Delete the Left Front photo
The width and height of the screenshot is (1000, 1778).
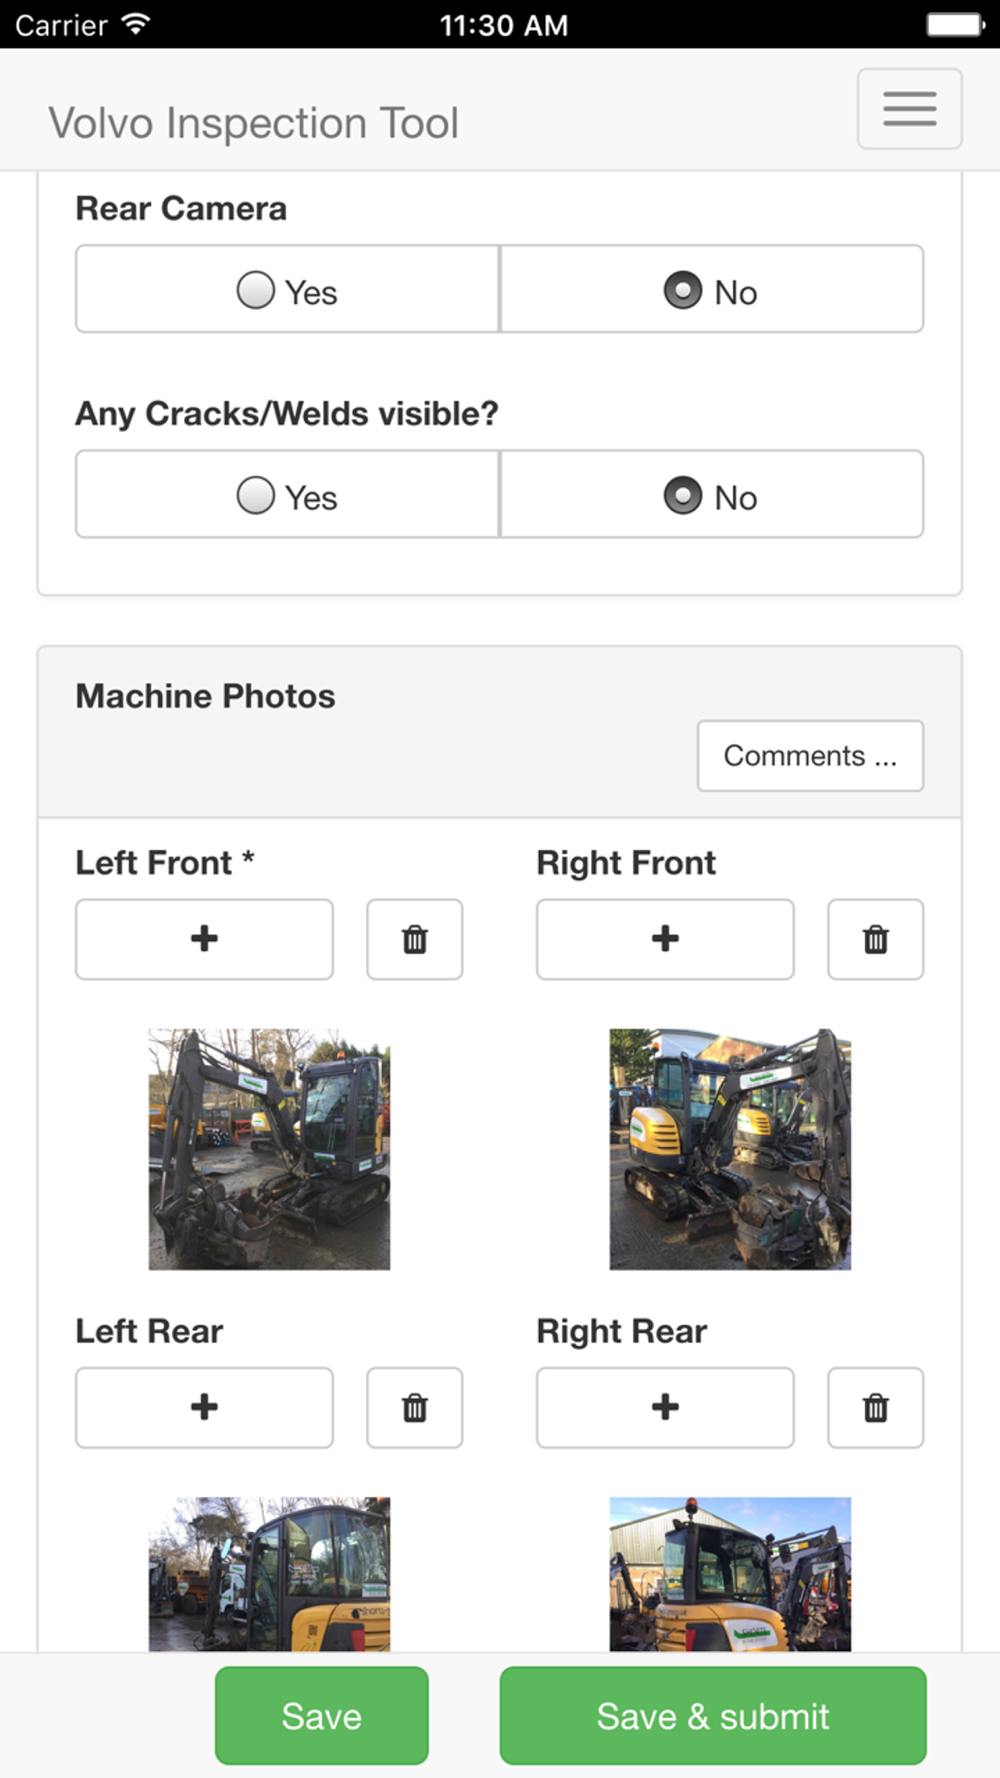pyautogui.click(x=415, y=939)
